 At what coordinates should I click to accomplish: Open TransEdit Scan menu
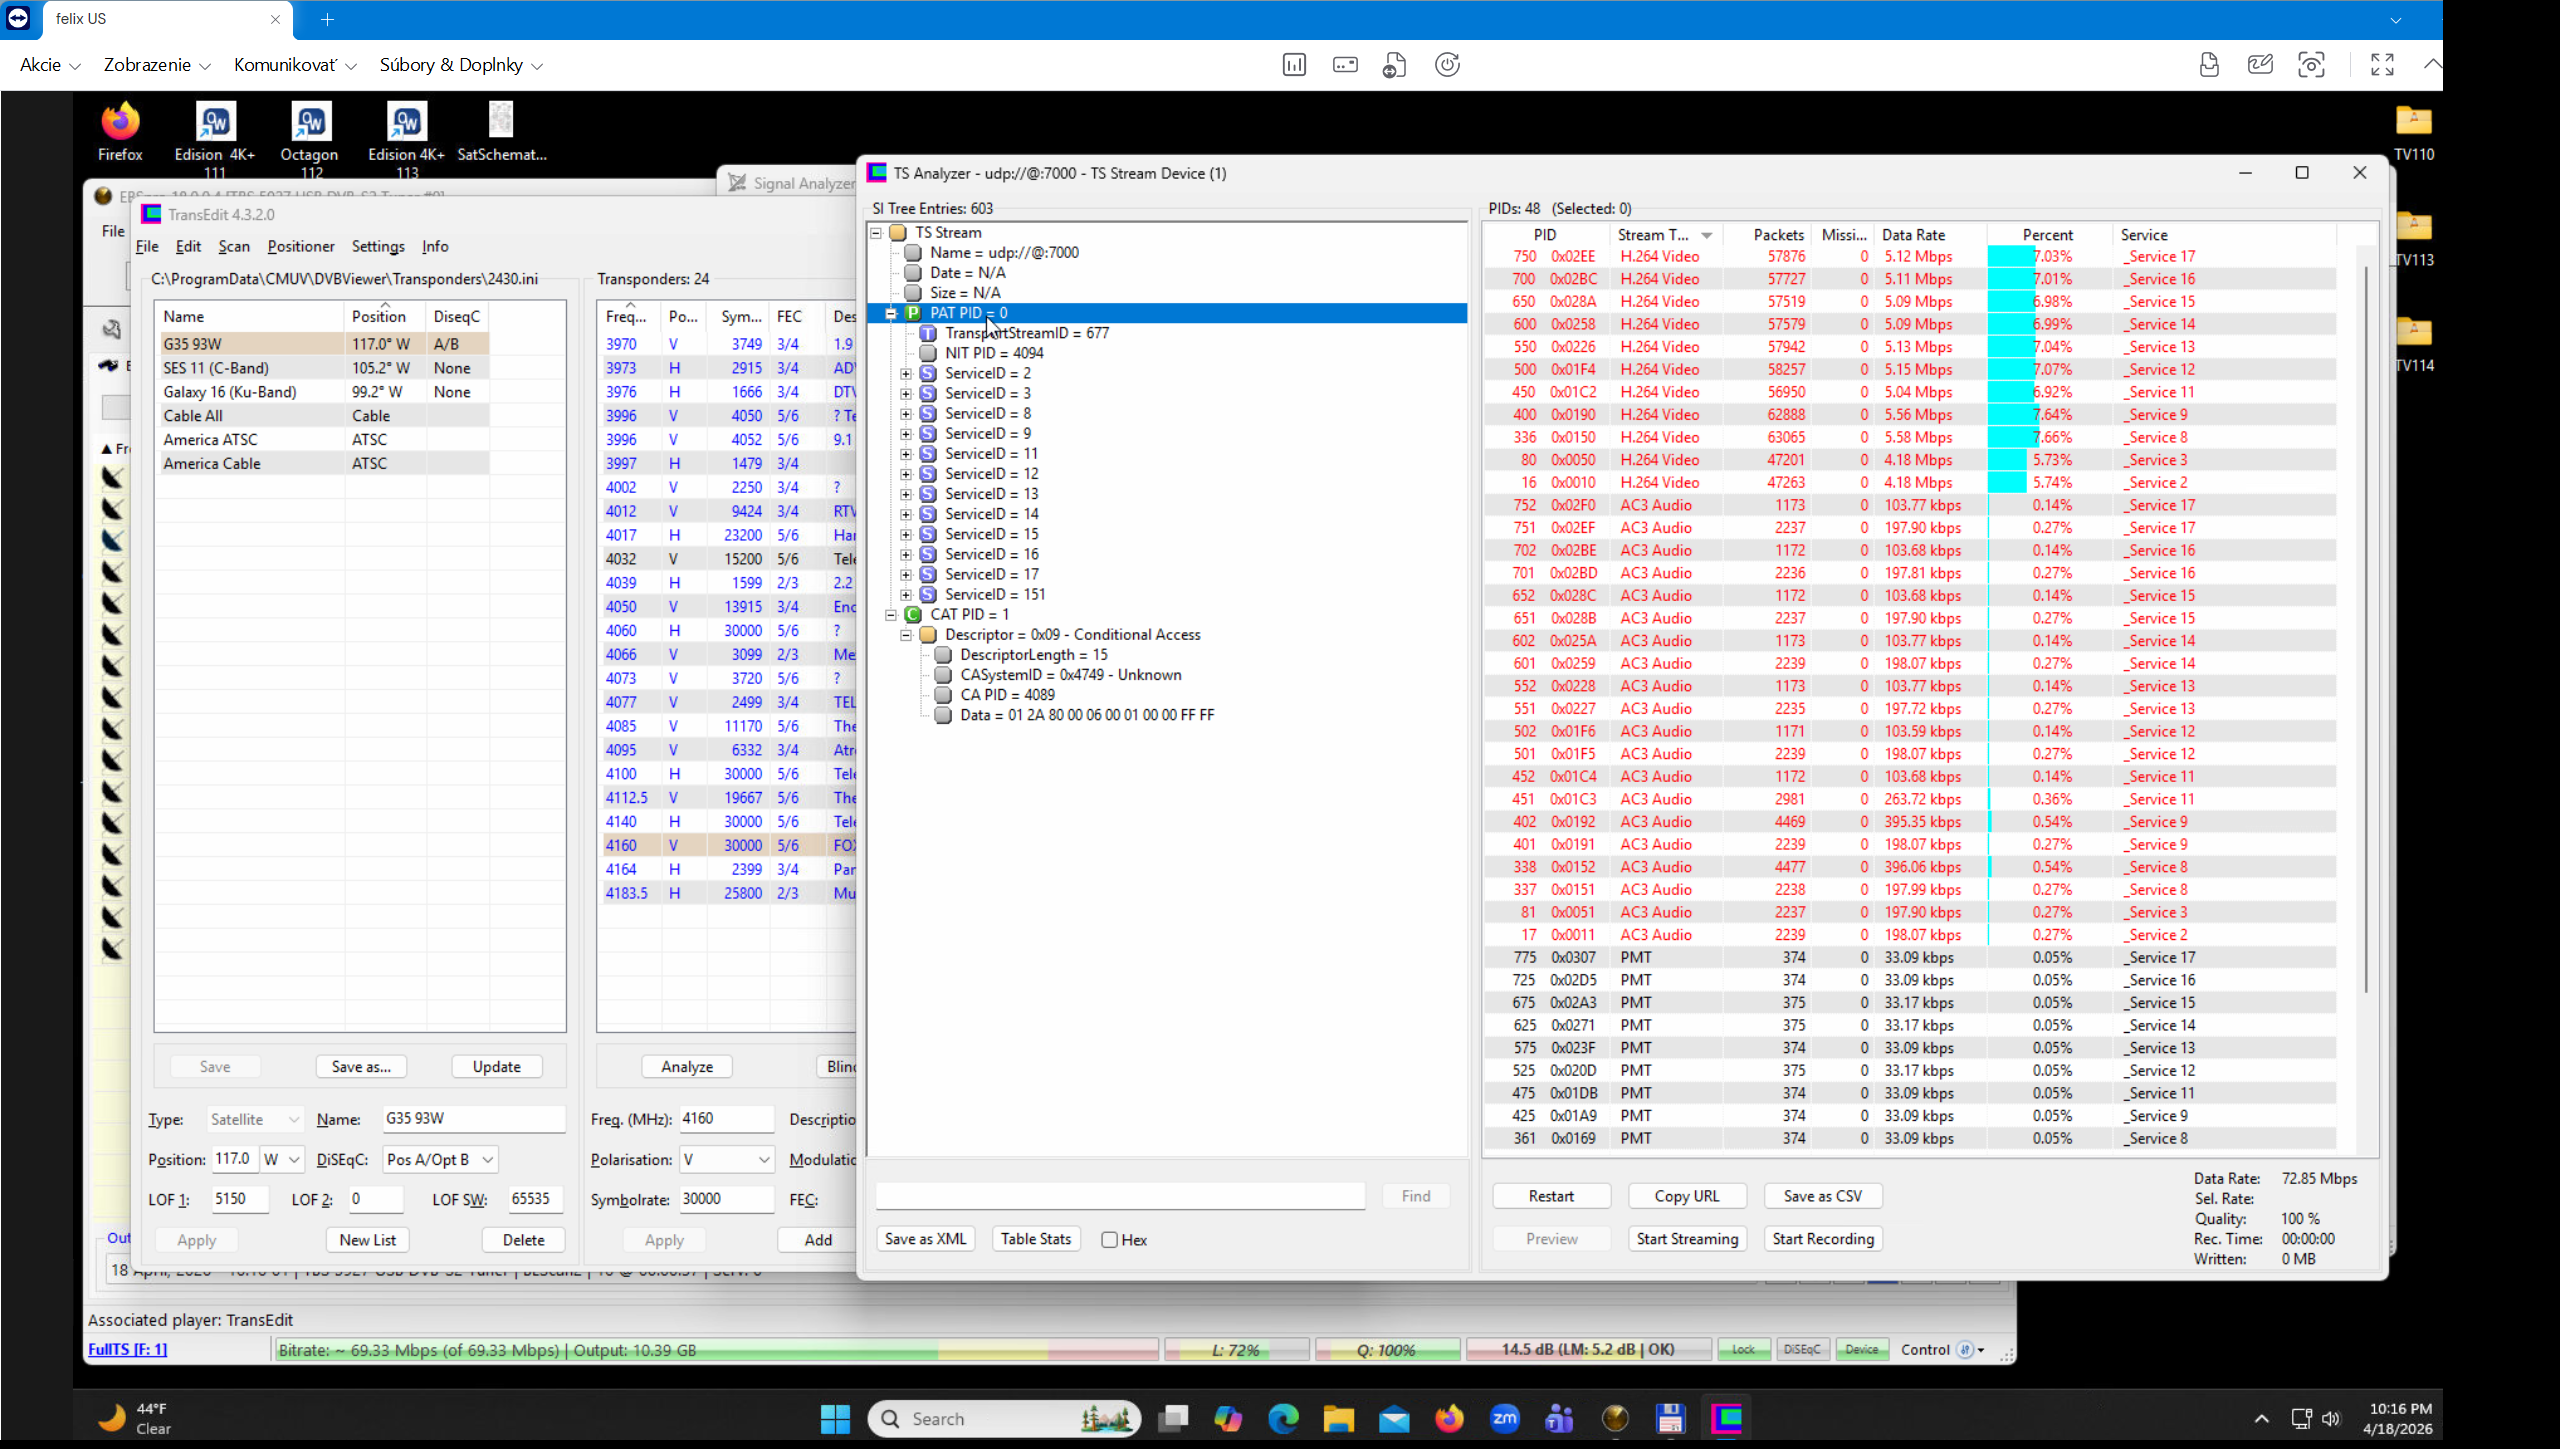(x=234, y=246)
